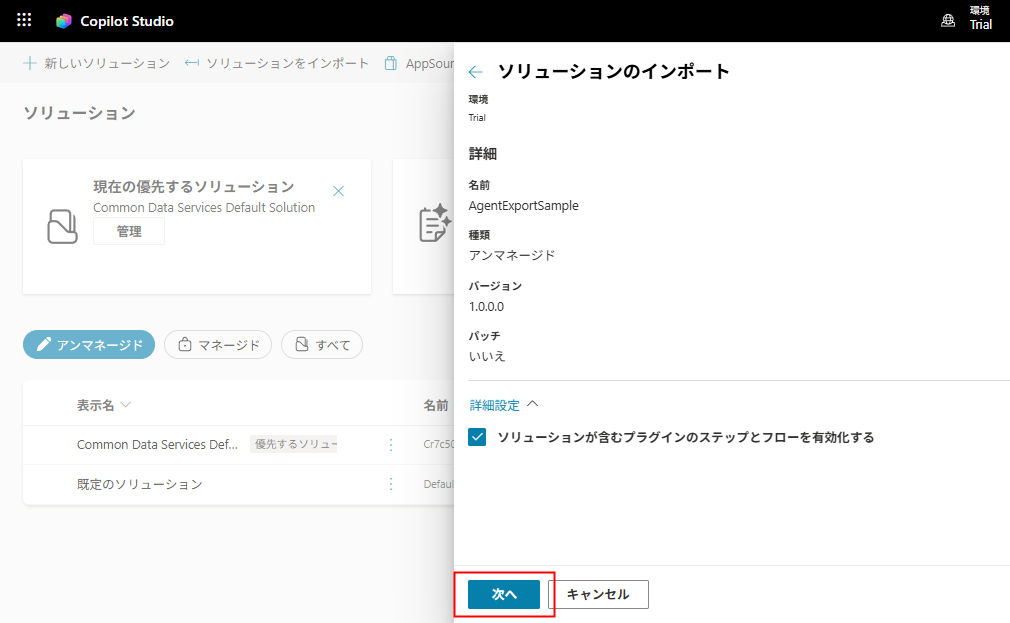Click the キャンセル button
The width and height of the screenshot is (1010, 623).
pos(598,594)
